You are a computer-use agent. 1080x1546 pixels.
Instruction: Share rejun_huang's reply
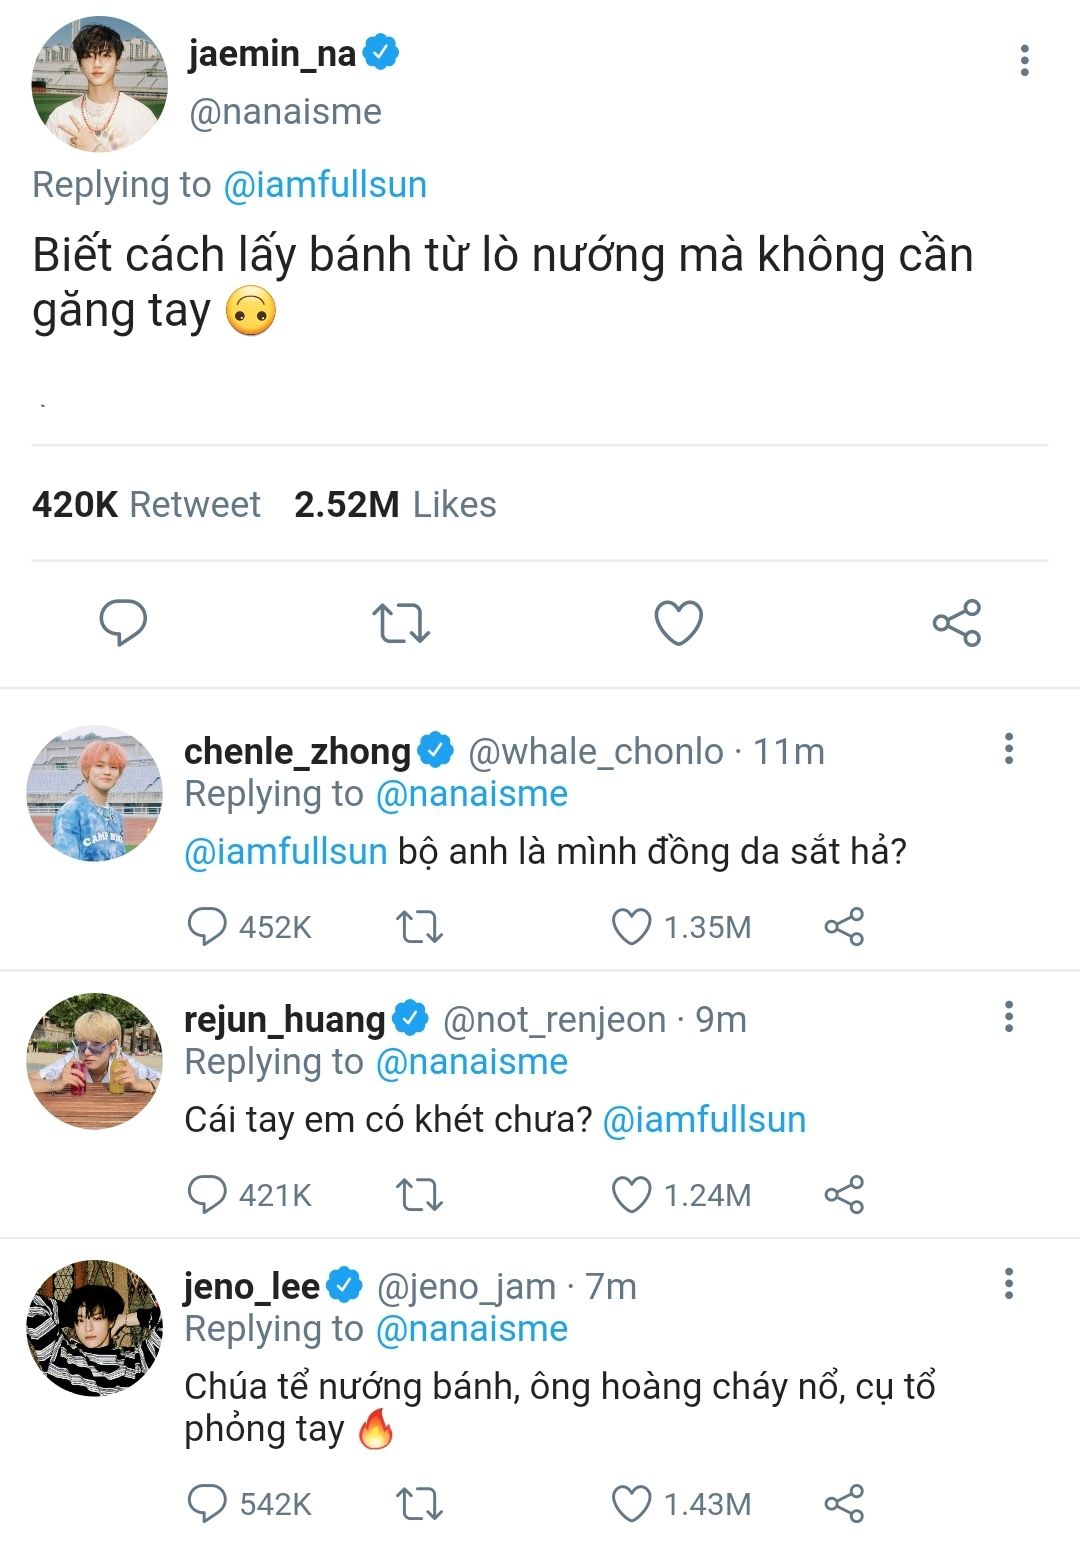click(x=844, y=1195)
